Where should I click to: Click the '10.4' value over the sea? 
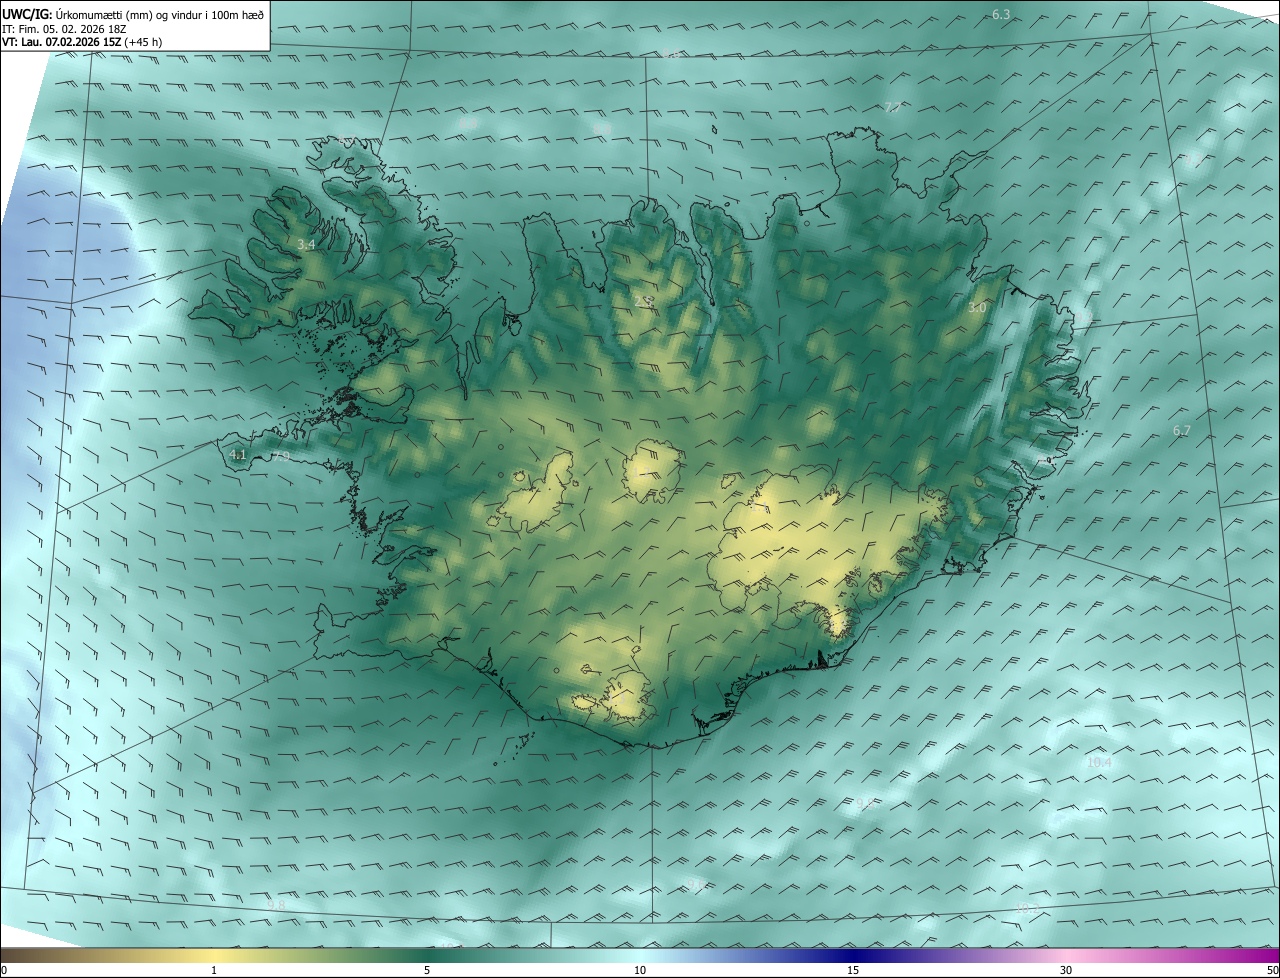[1099, 762]
